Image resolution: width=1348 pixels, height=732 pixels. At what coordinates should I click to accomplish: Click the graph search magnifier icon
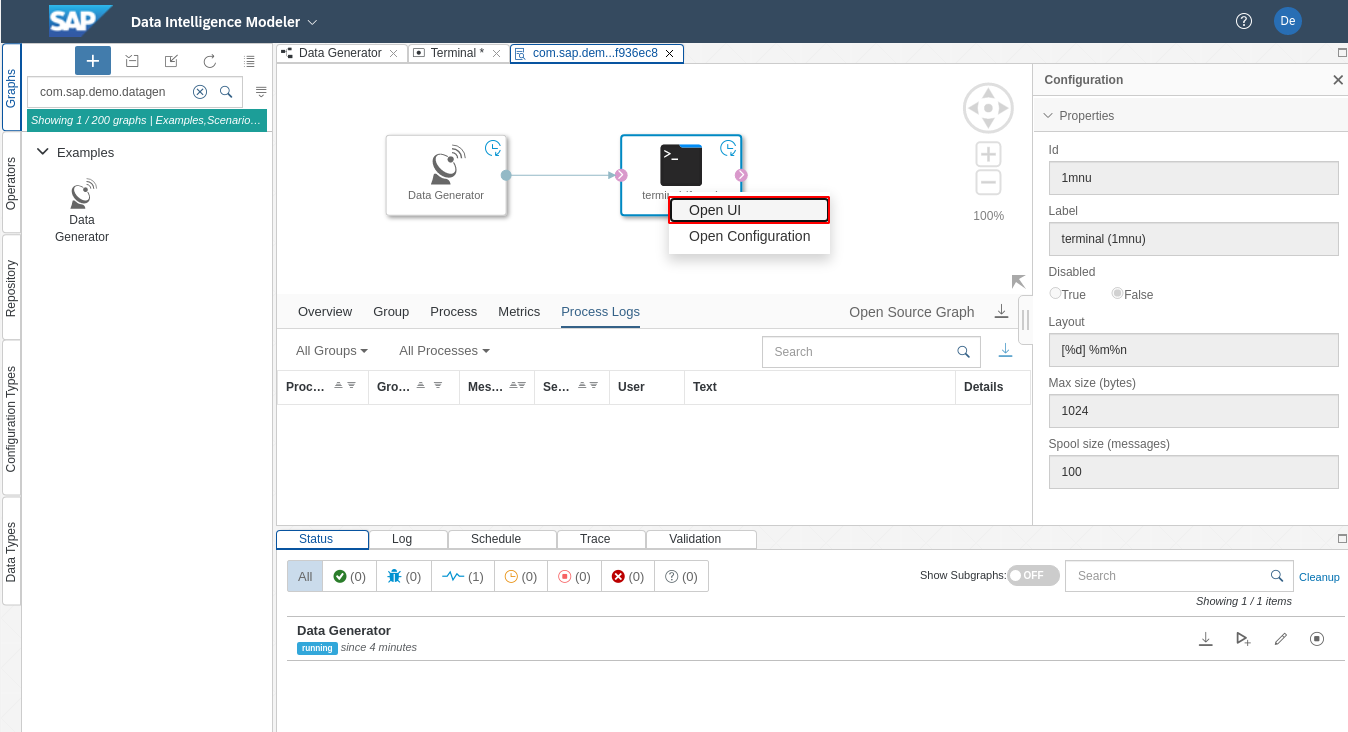(226, 91)
